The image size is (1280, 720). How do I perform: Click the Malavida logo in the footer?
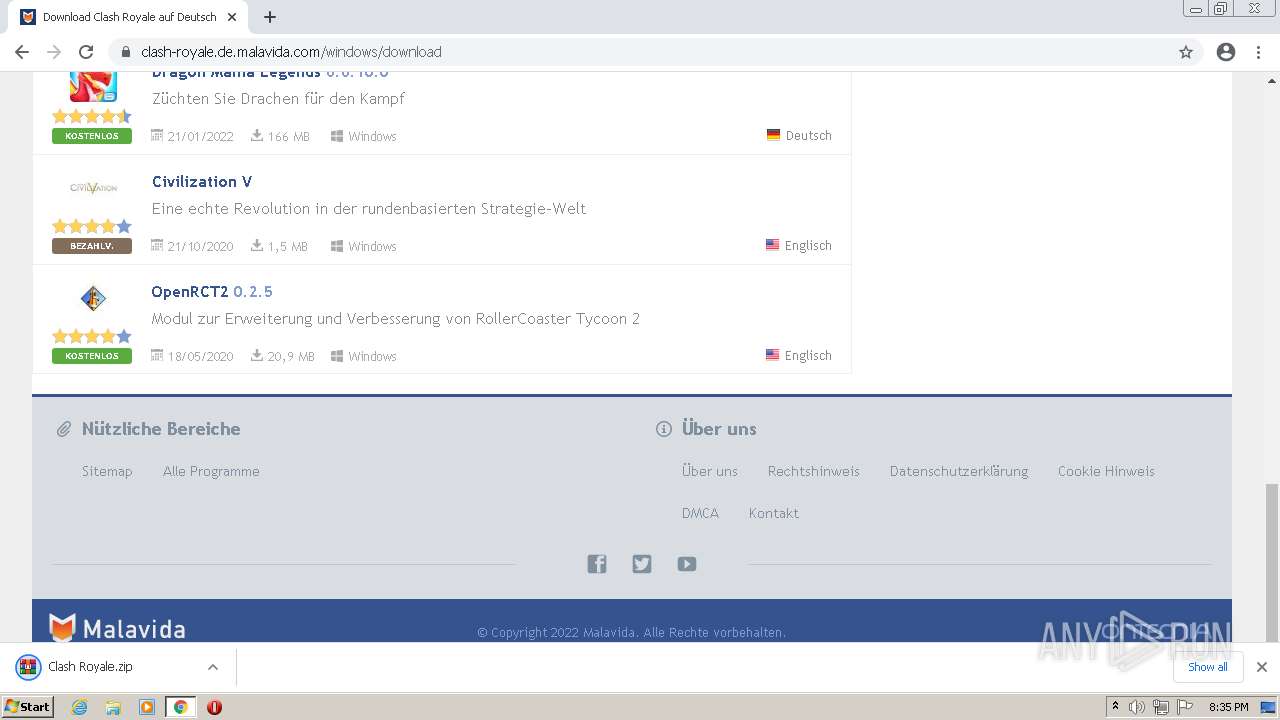click(x=117, y=628)
